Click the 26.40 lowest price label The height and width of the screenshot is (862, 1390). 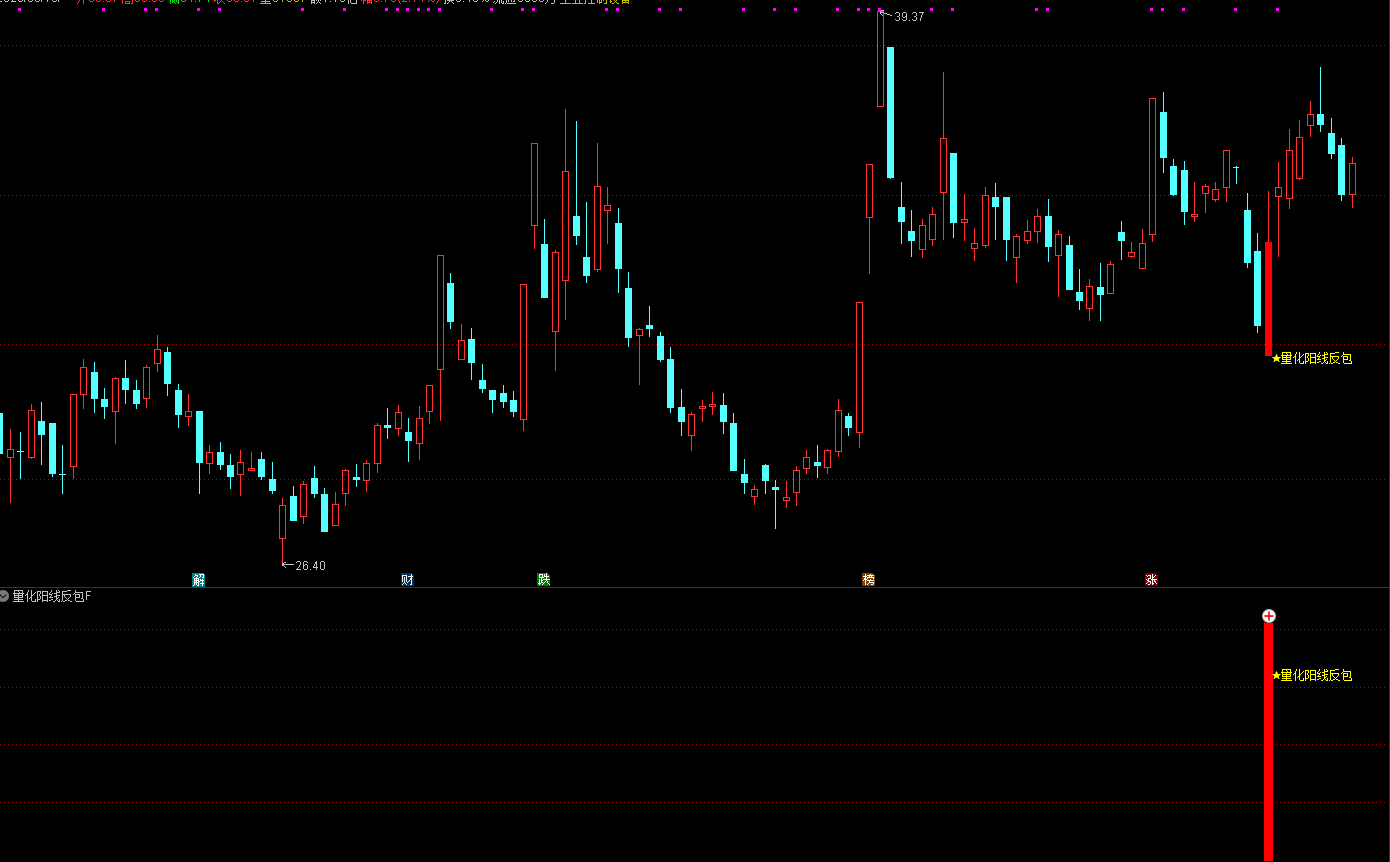pos(310,565)
